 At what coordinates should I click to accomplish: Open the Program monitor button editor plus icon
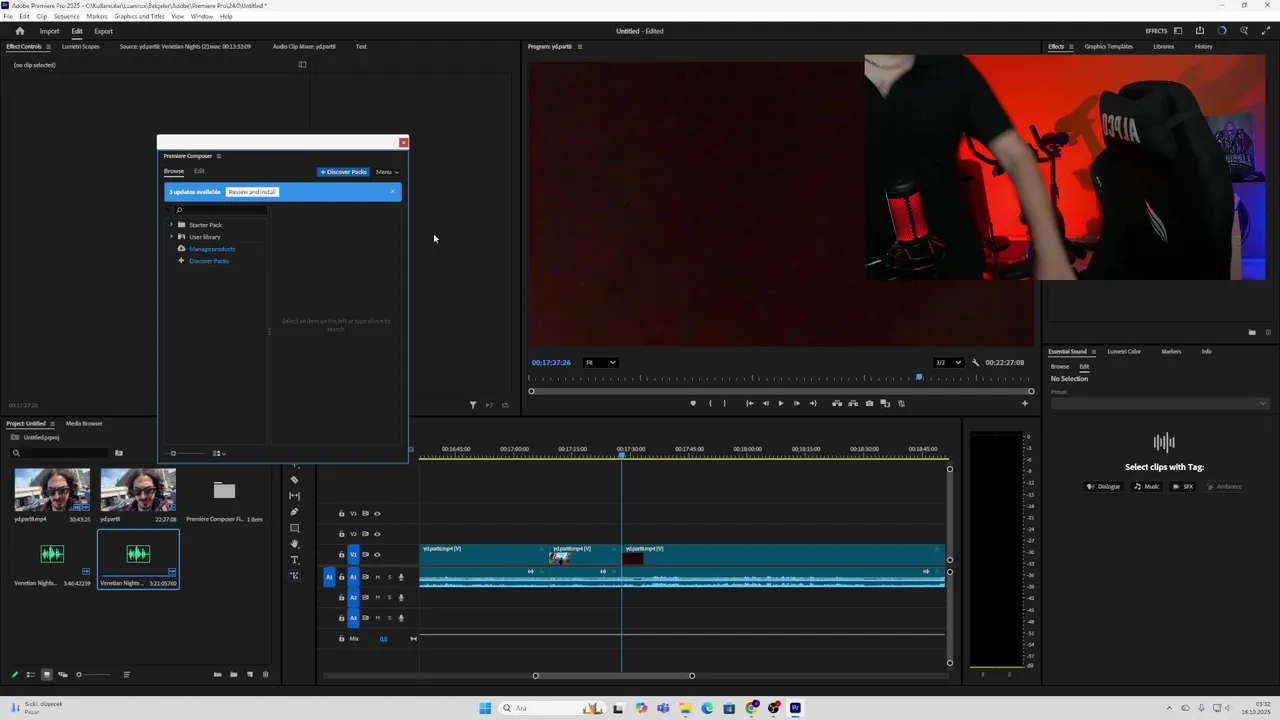coord(1024,403)
